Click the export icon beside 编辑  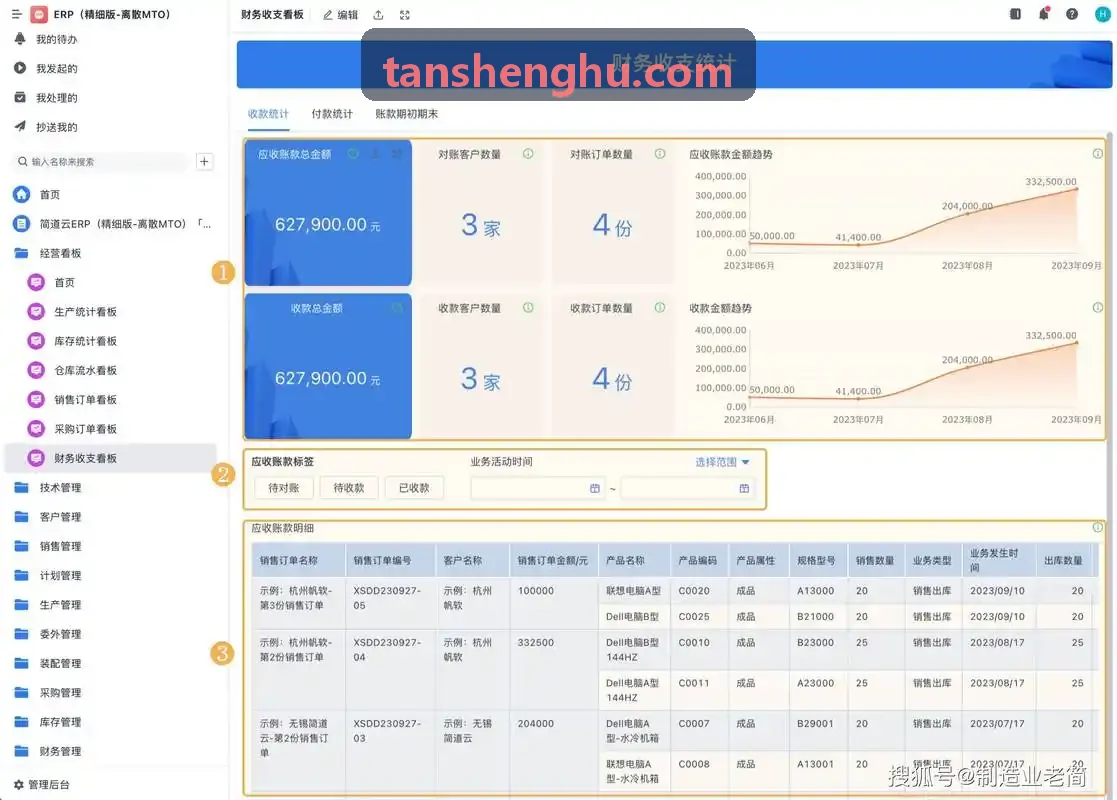[378, 15]
